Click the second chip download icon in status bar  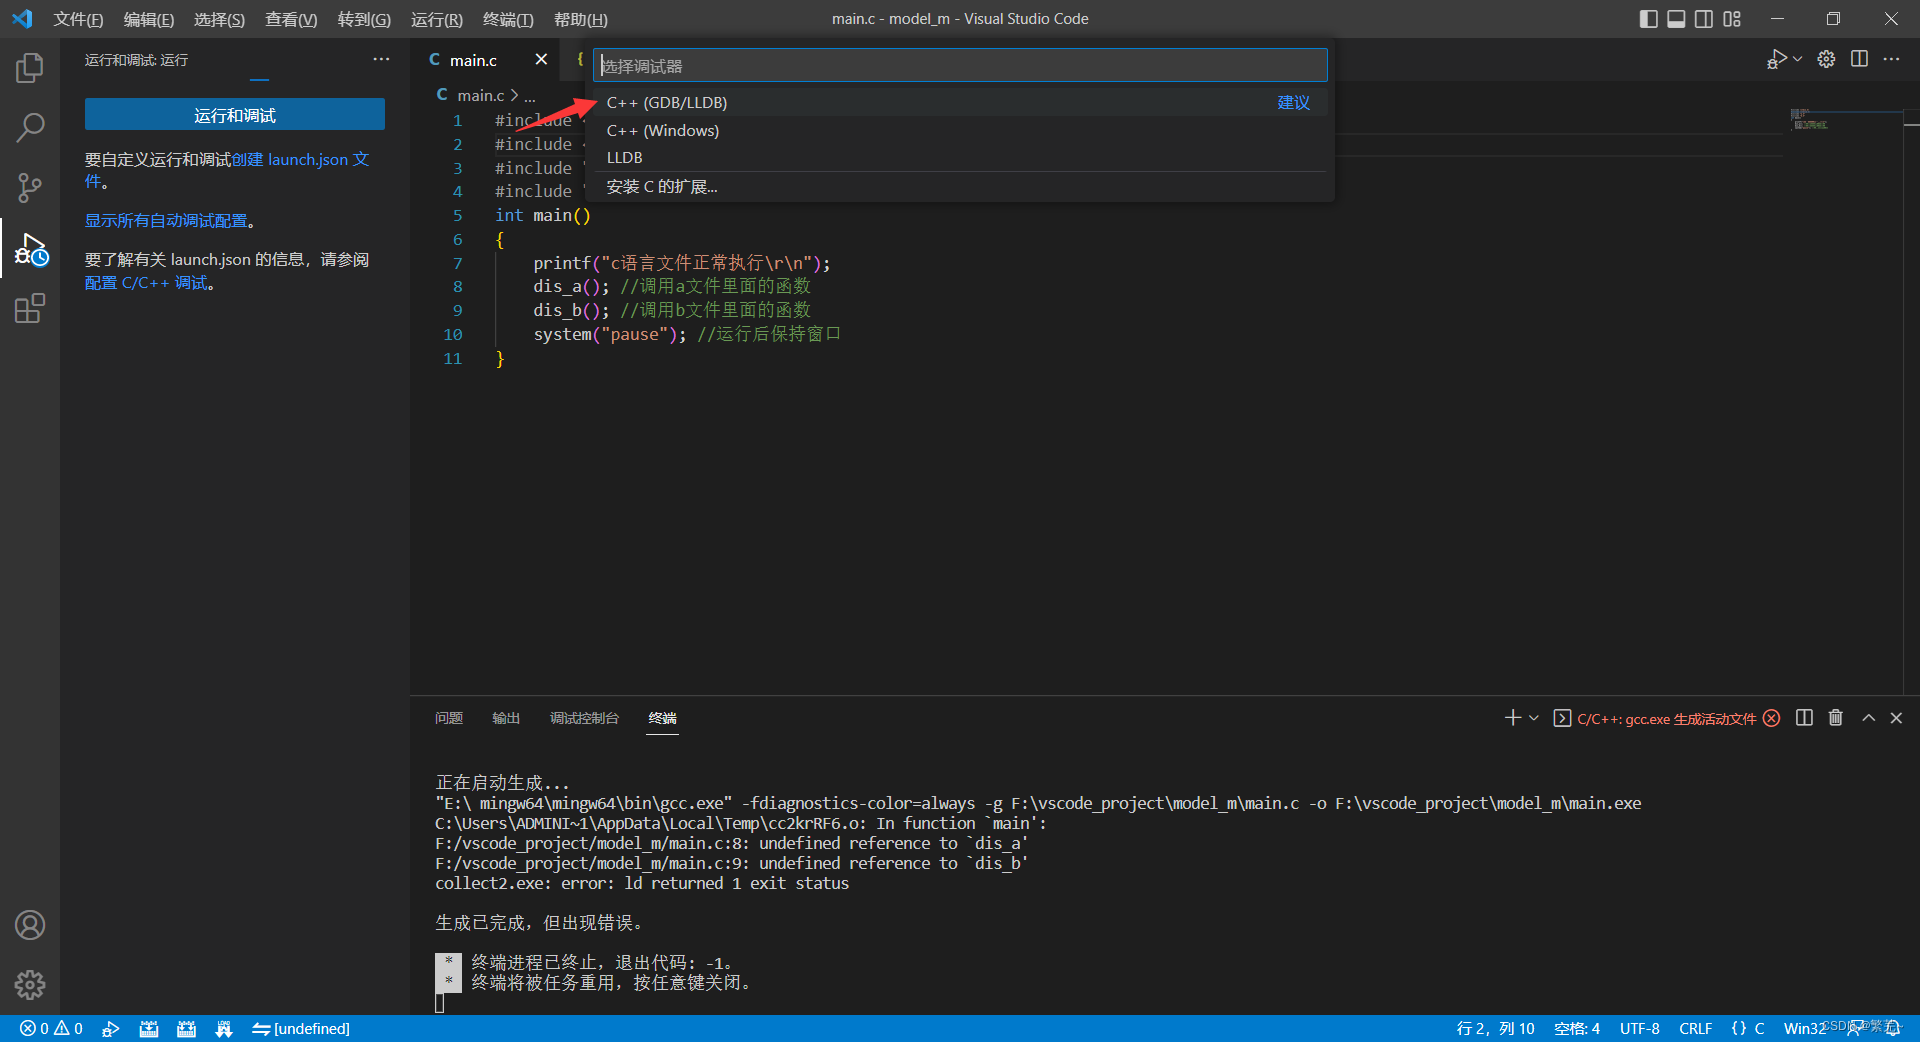click(186, 1028)
